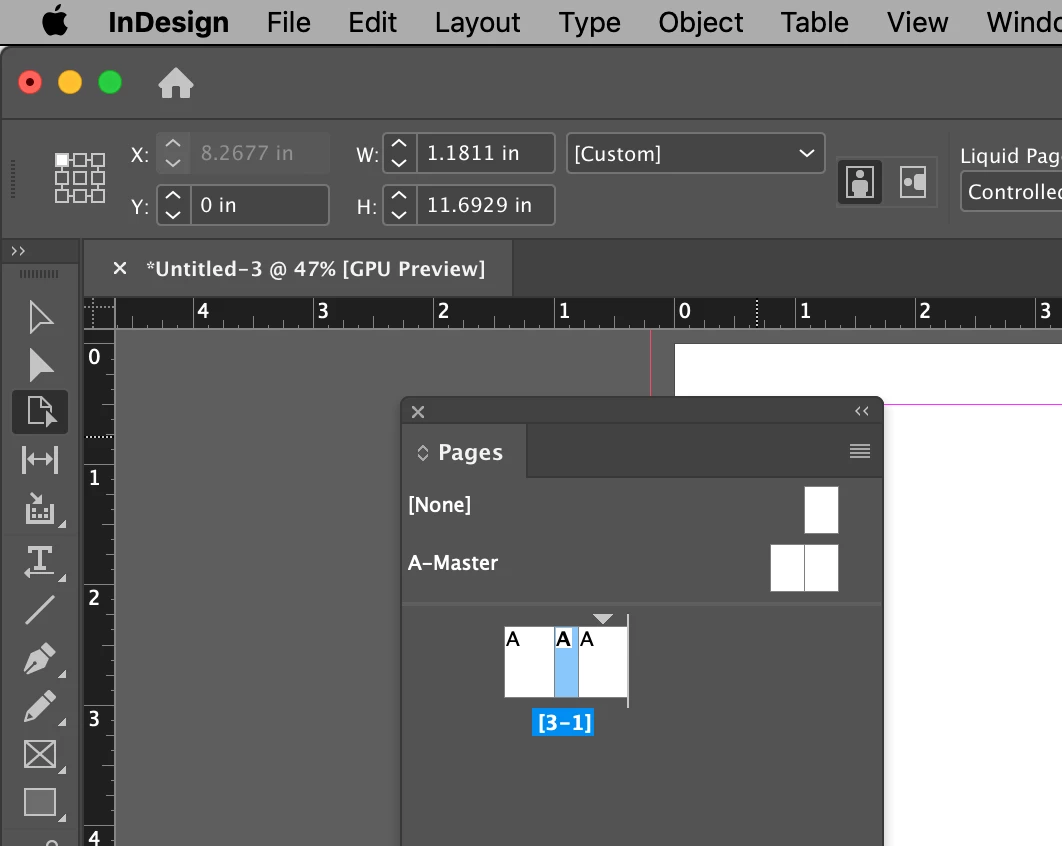Click the H height field

point(486,205)
